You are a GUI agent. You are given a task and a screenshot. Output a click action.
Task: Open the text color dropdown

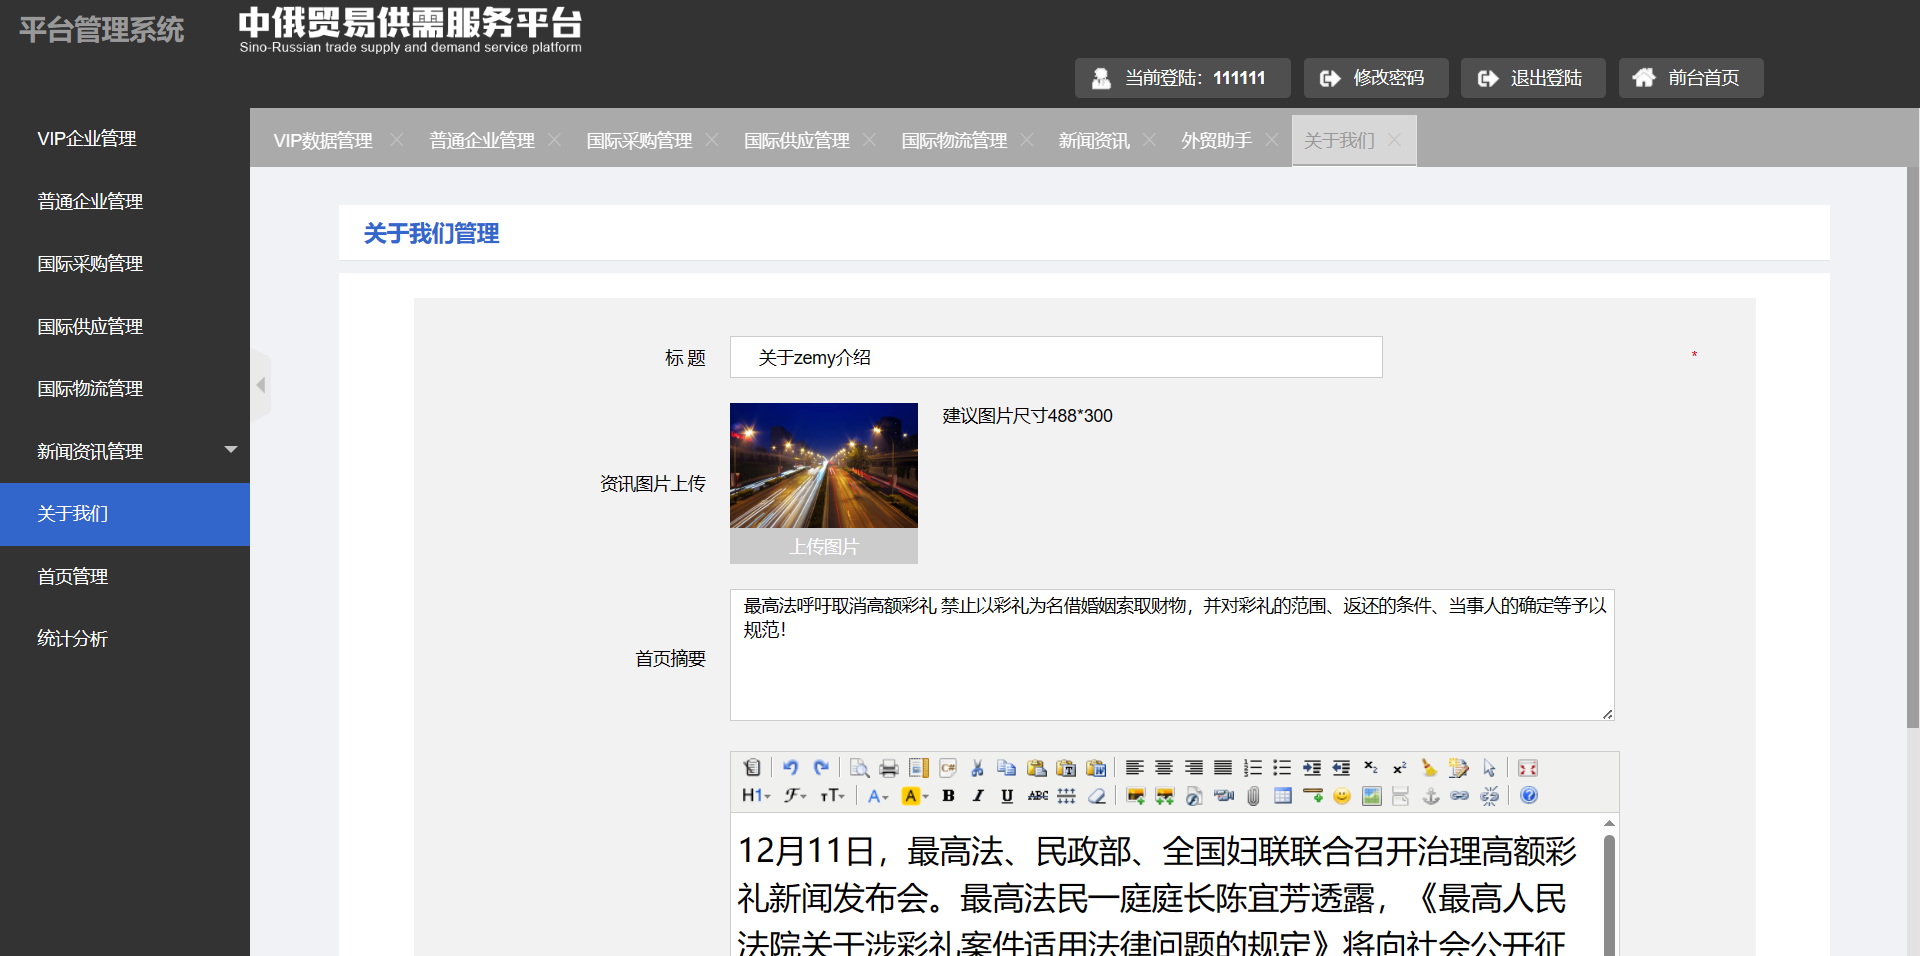tap(878, 796)
